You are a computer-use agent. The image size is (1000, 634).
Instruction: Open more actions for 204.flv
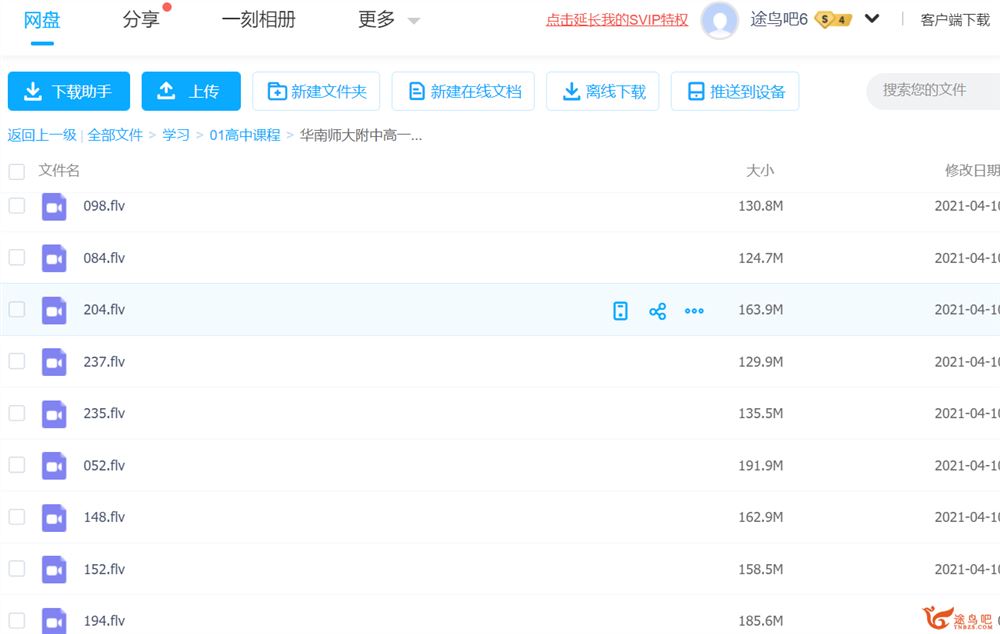pyautogui.click(x=694, y=311)
